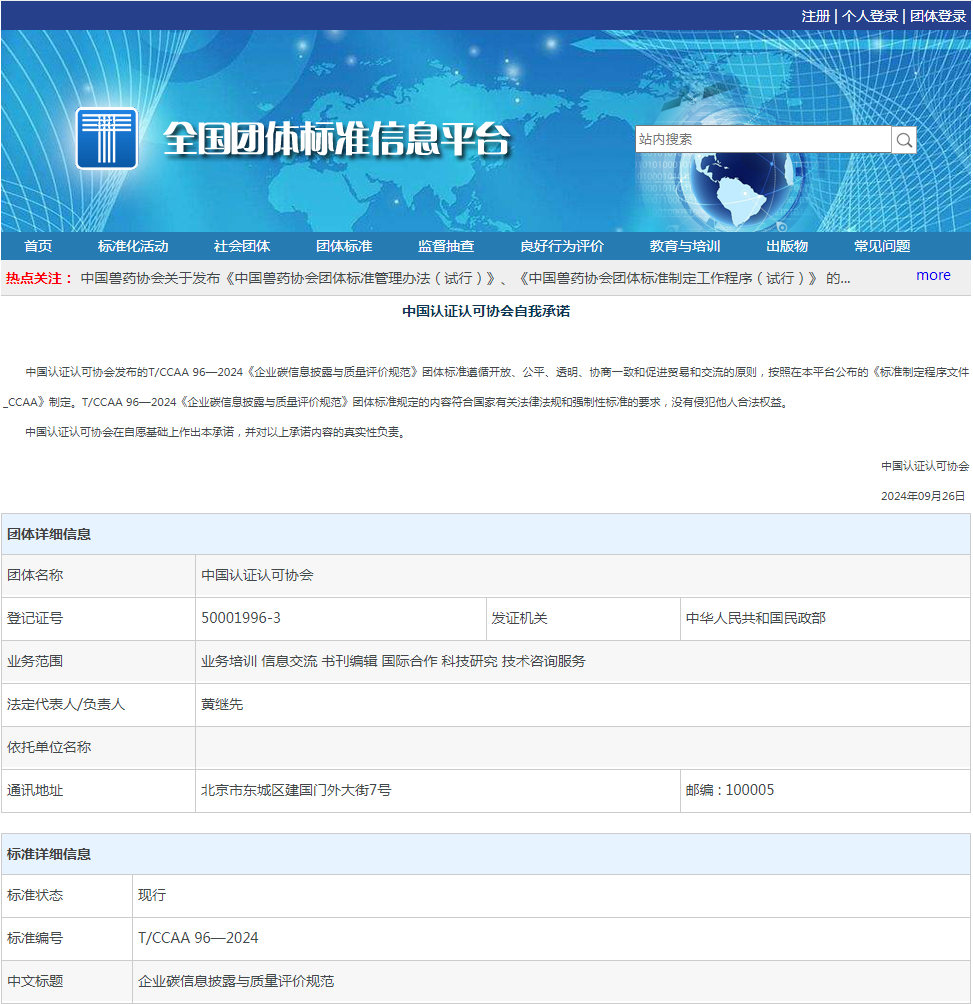Viewport: 973px width, 1004px height.
Task: Open the 注册 link
Action: coord(816,16)
